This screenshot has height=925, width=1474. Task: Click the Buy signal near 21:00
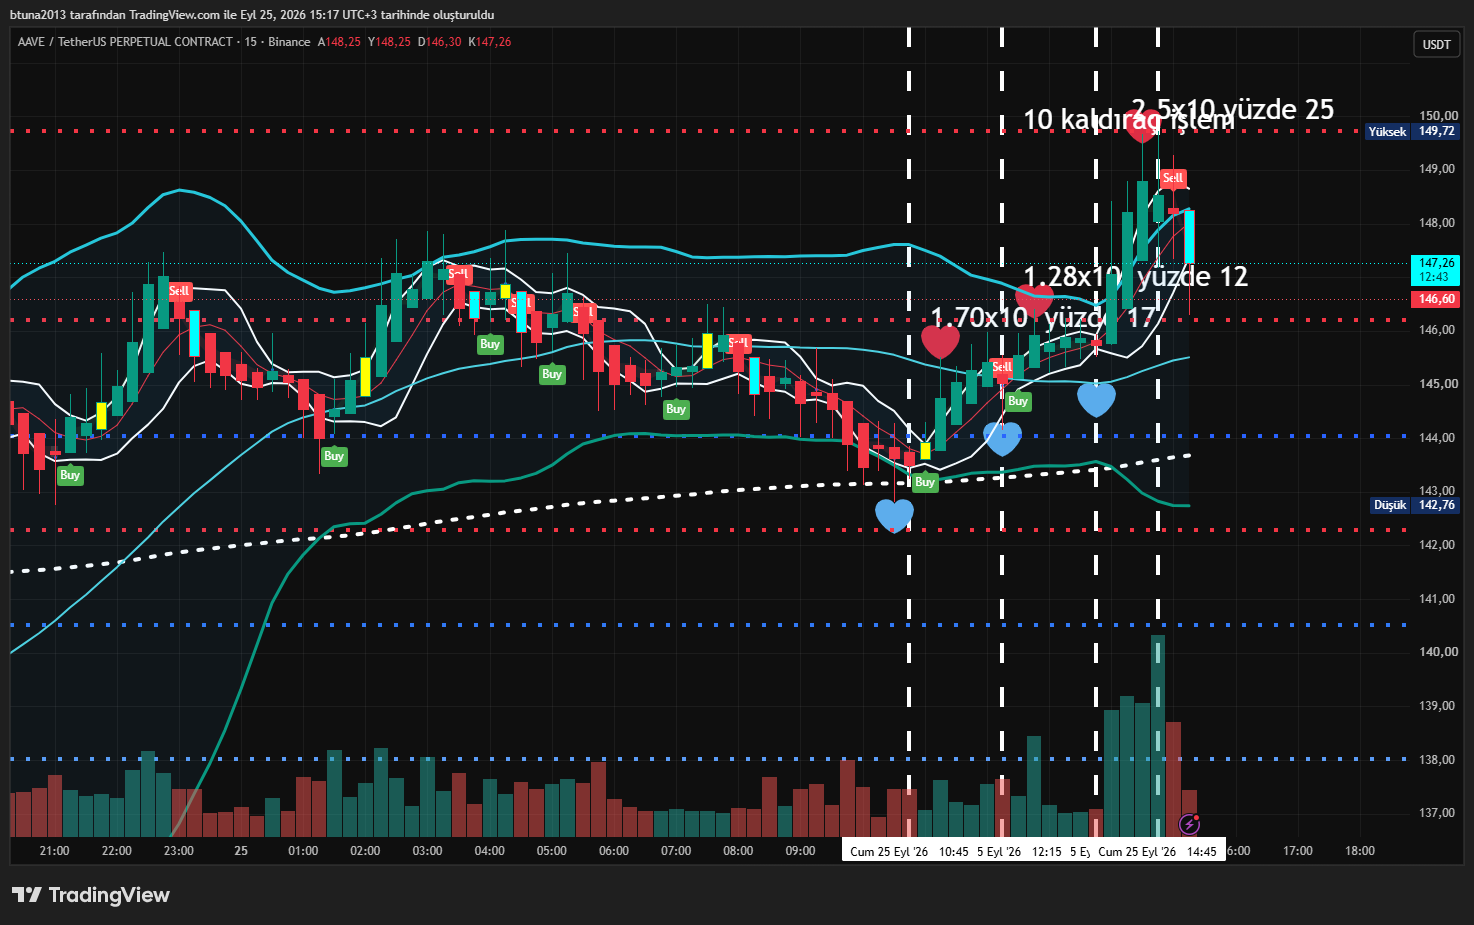70,475
